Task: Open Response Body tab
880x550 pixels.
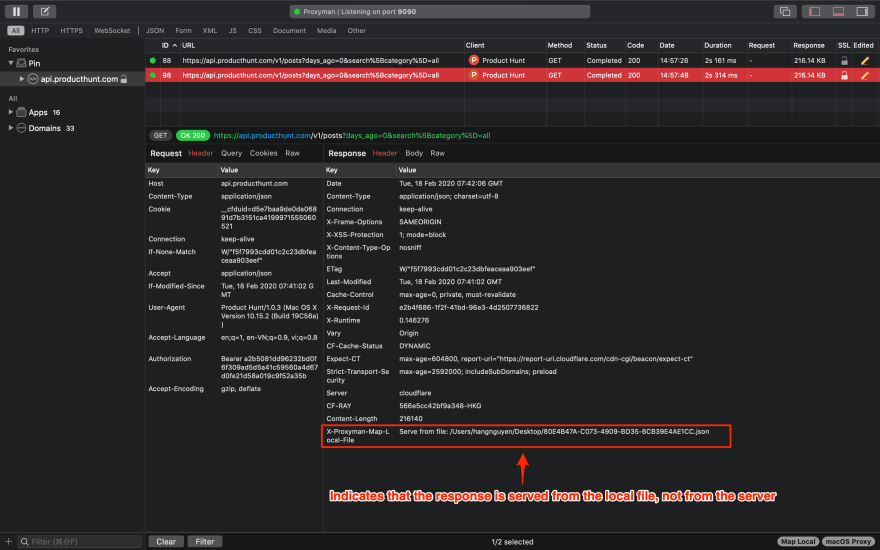Action: pos(414,153)
